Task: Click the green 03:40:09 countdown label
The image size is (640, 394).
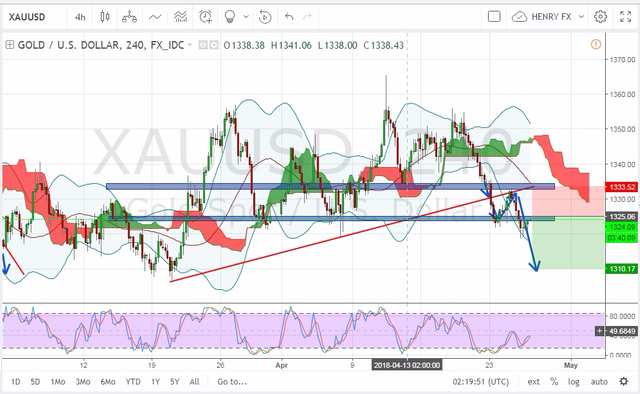Action: tap(622, 238)
